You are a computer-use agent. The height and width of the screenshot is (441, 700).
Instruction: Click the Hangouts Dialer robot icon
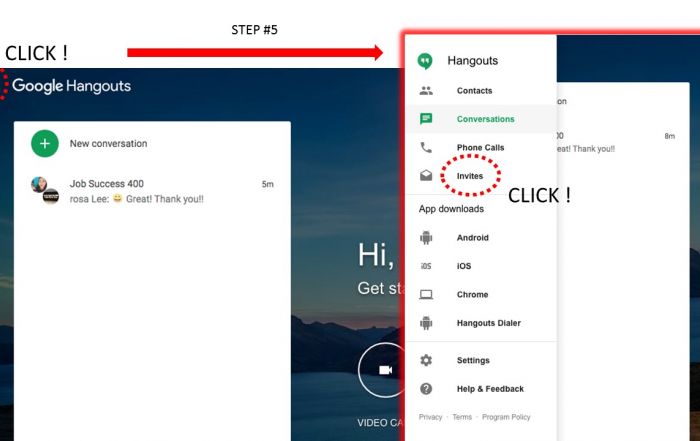point(426,323)
